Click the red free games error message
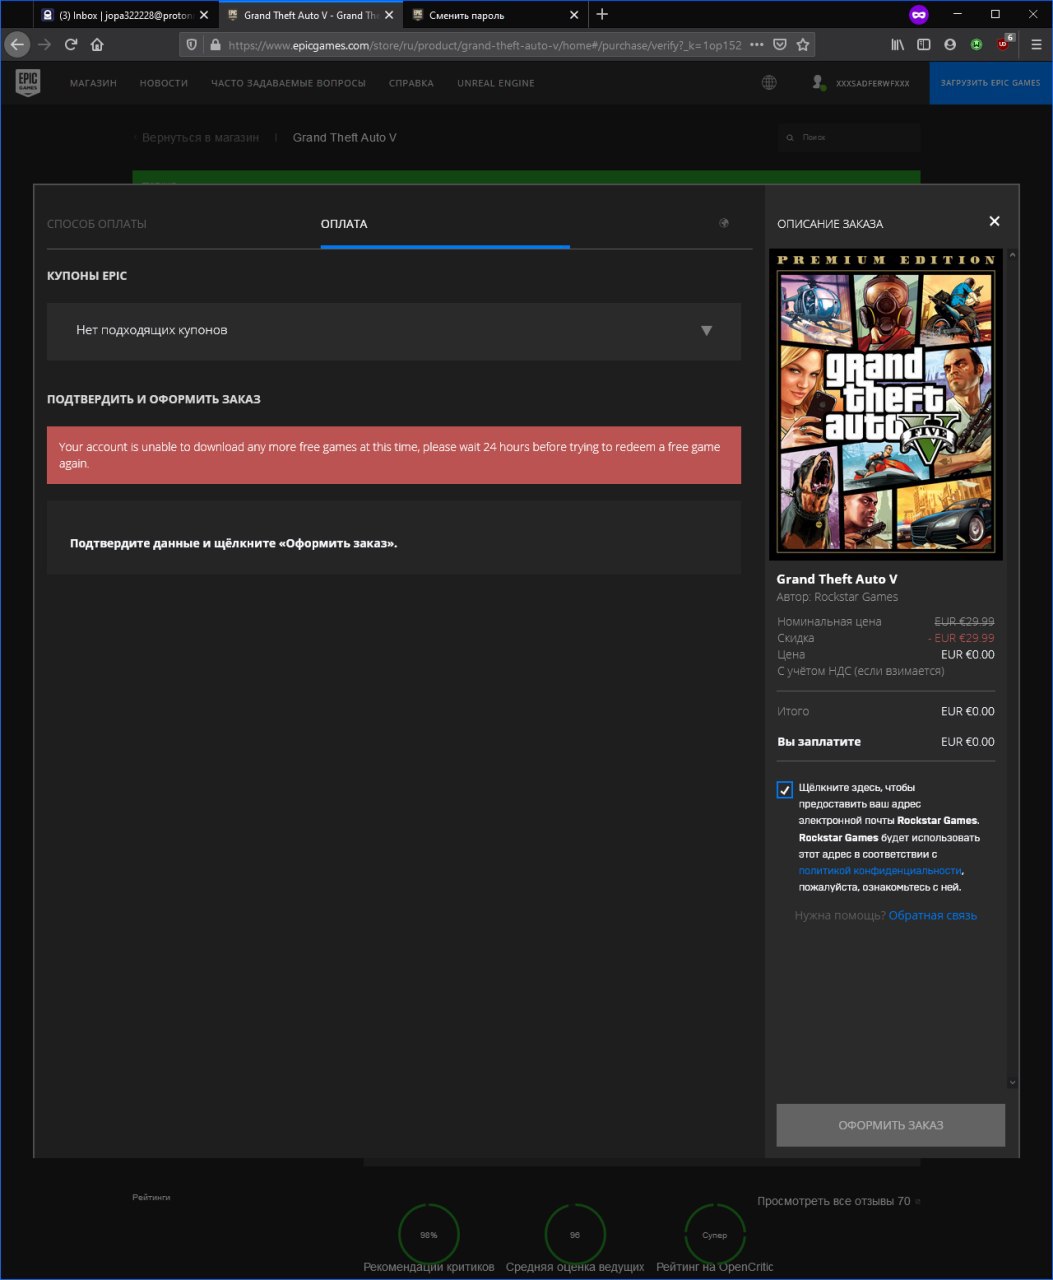The width and height of the screenshot is (1053, 1280). [394, 455]
